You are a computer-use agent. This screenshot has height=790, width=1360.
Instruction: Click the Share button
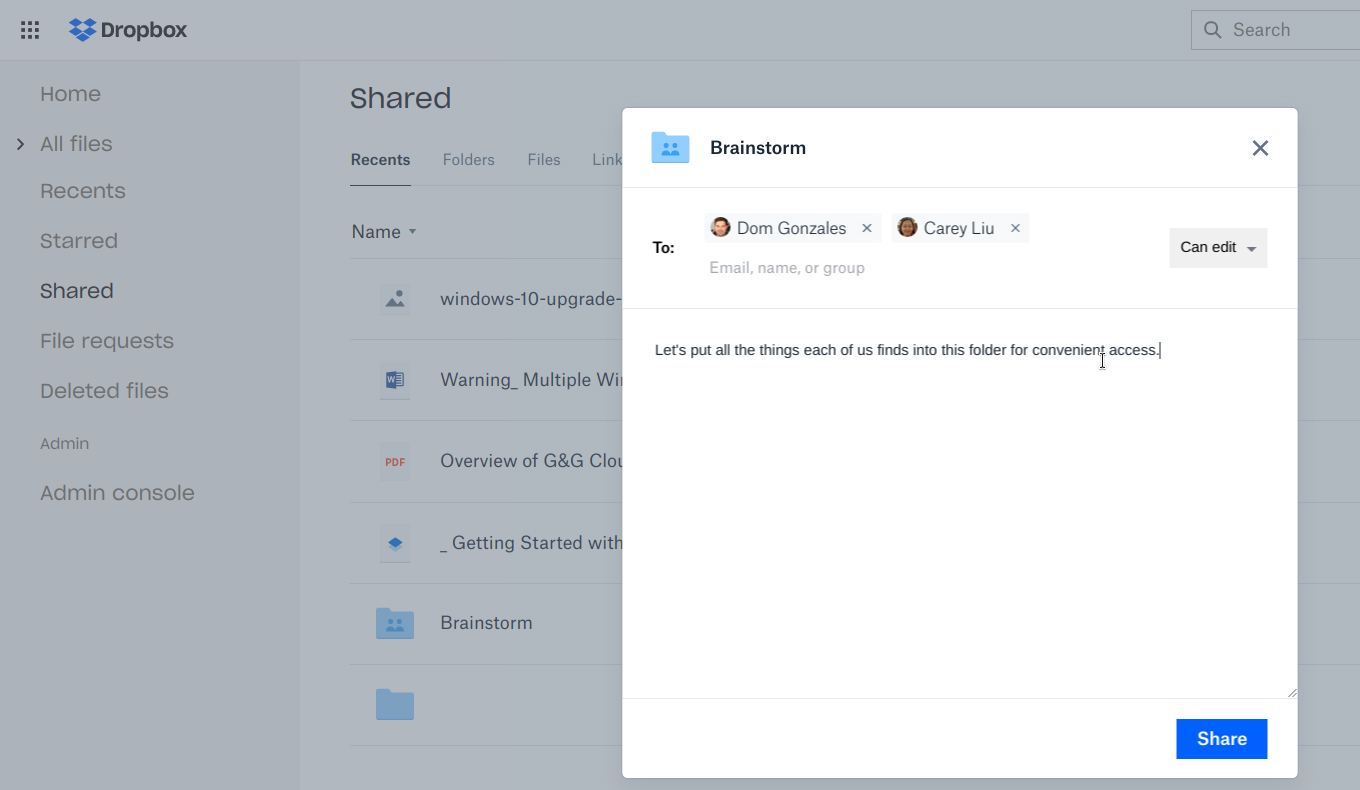1221,738
